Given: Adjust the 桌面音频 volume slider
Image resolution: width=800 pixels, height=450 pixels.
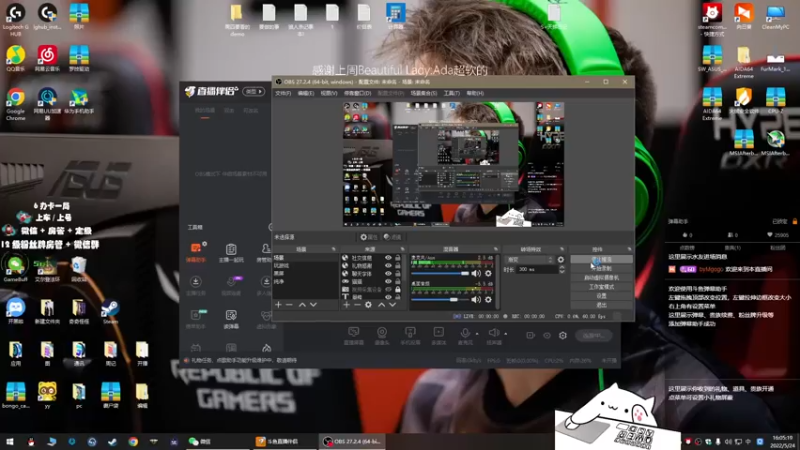Looking at the screenshot, I should [x=440, y=299].
